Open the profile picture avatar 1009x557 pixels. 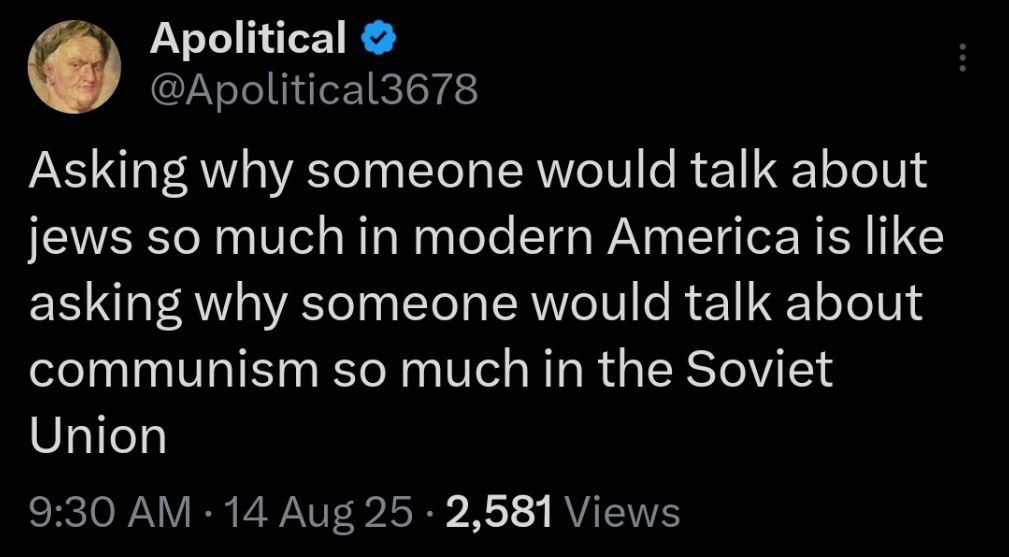click(x=73, y=66)
